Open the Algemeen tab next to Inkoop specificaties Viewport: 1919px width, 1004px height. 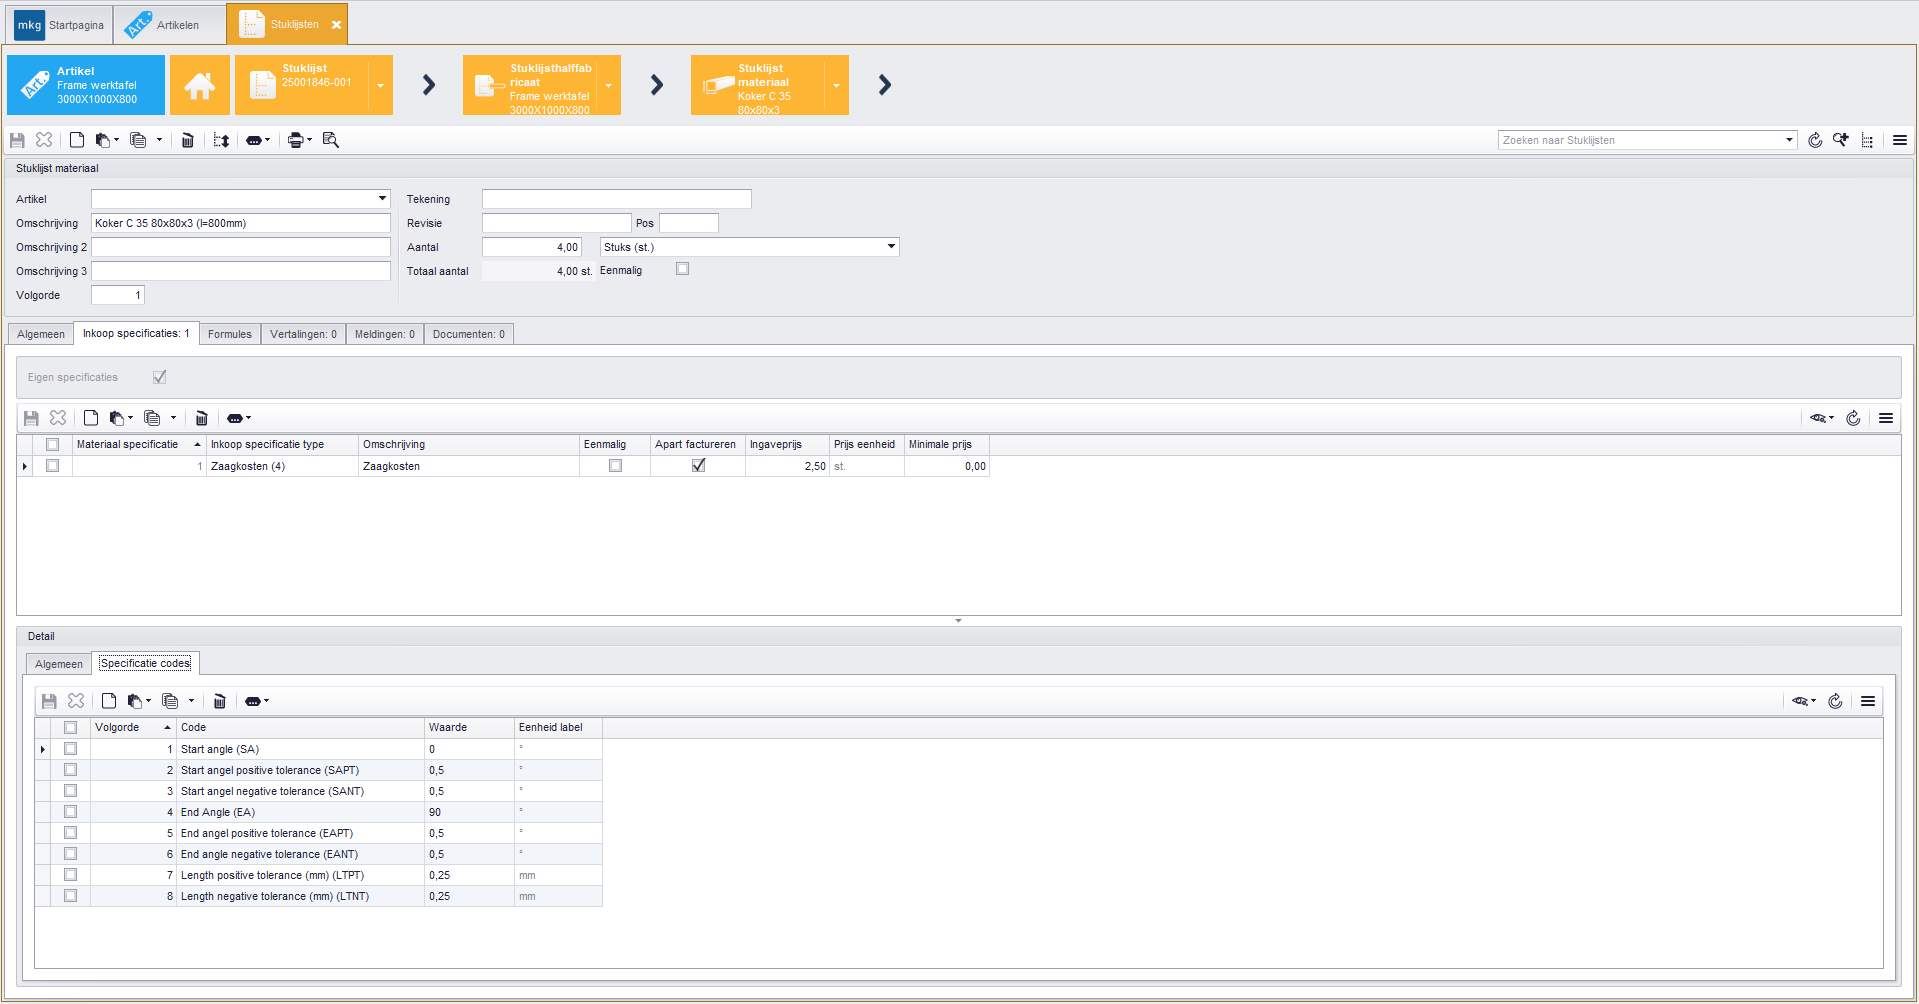pos(41,334)
